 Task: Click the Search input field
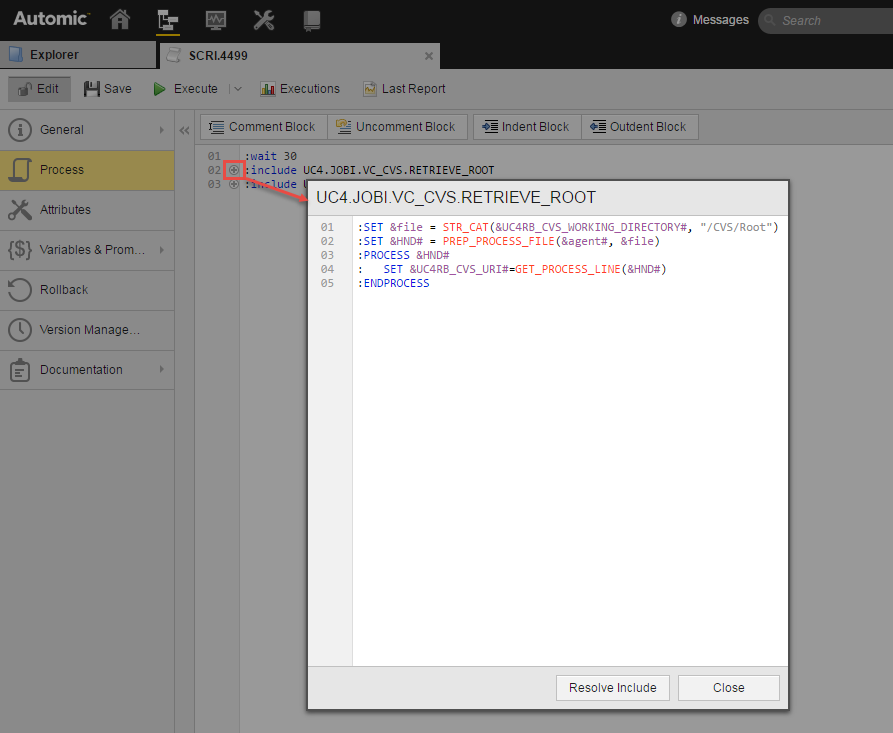tap(830, 20)
